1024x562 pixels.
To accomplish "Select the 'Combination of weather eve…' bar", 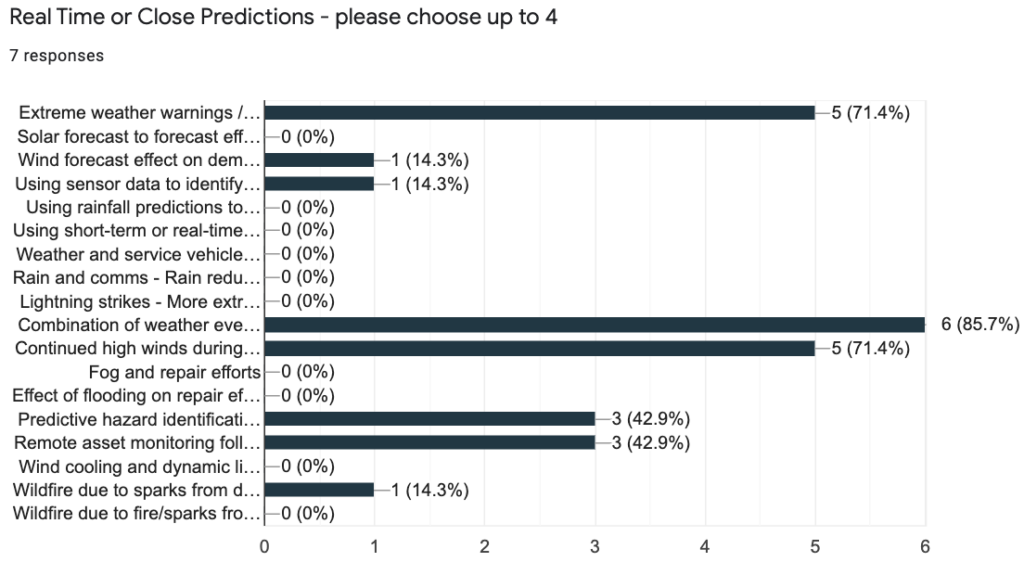I will click(x=595, y=324).
